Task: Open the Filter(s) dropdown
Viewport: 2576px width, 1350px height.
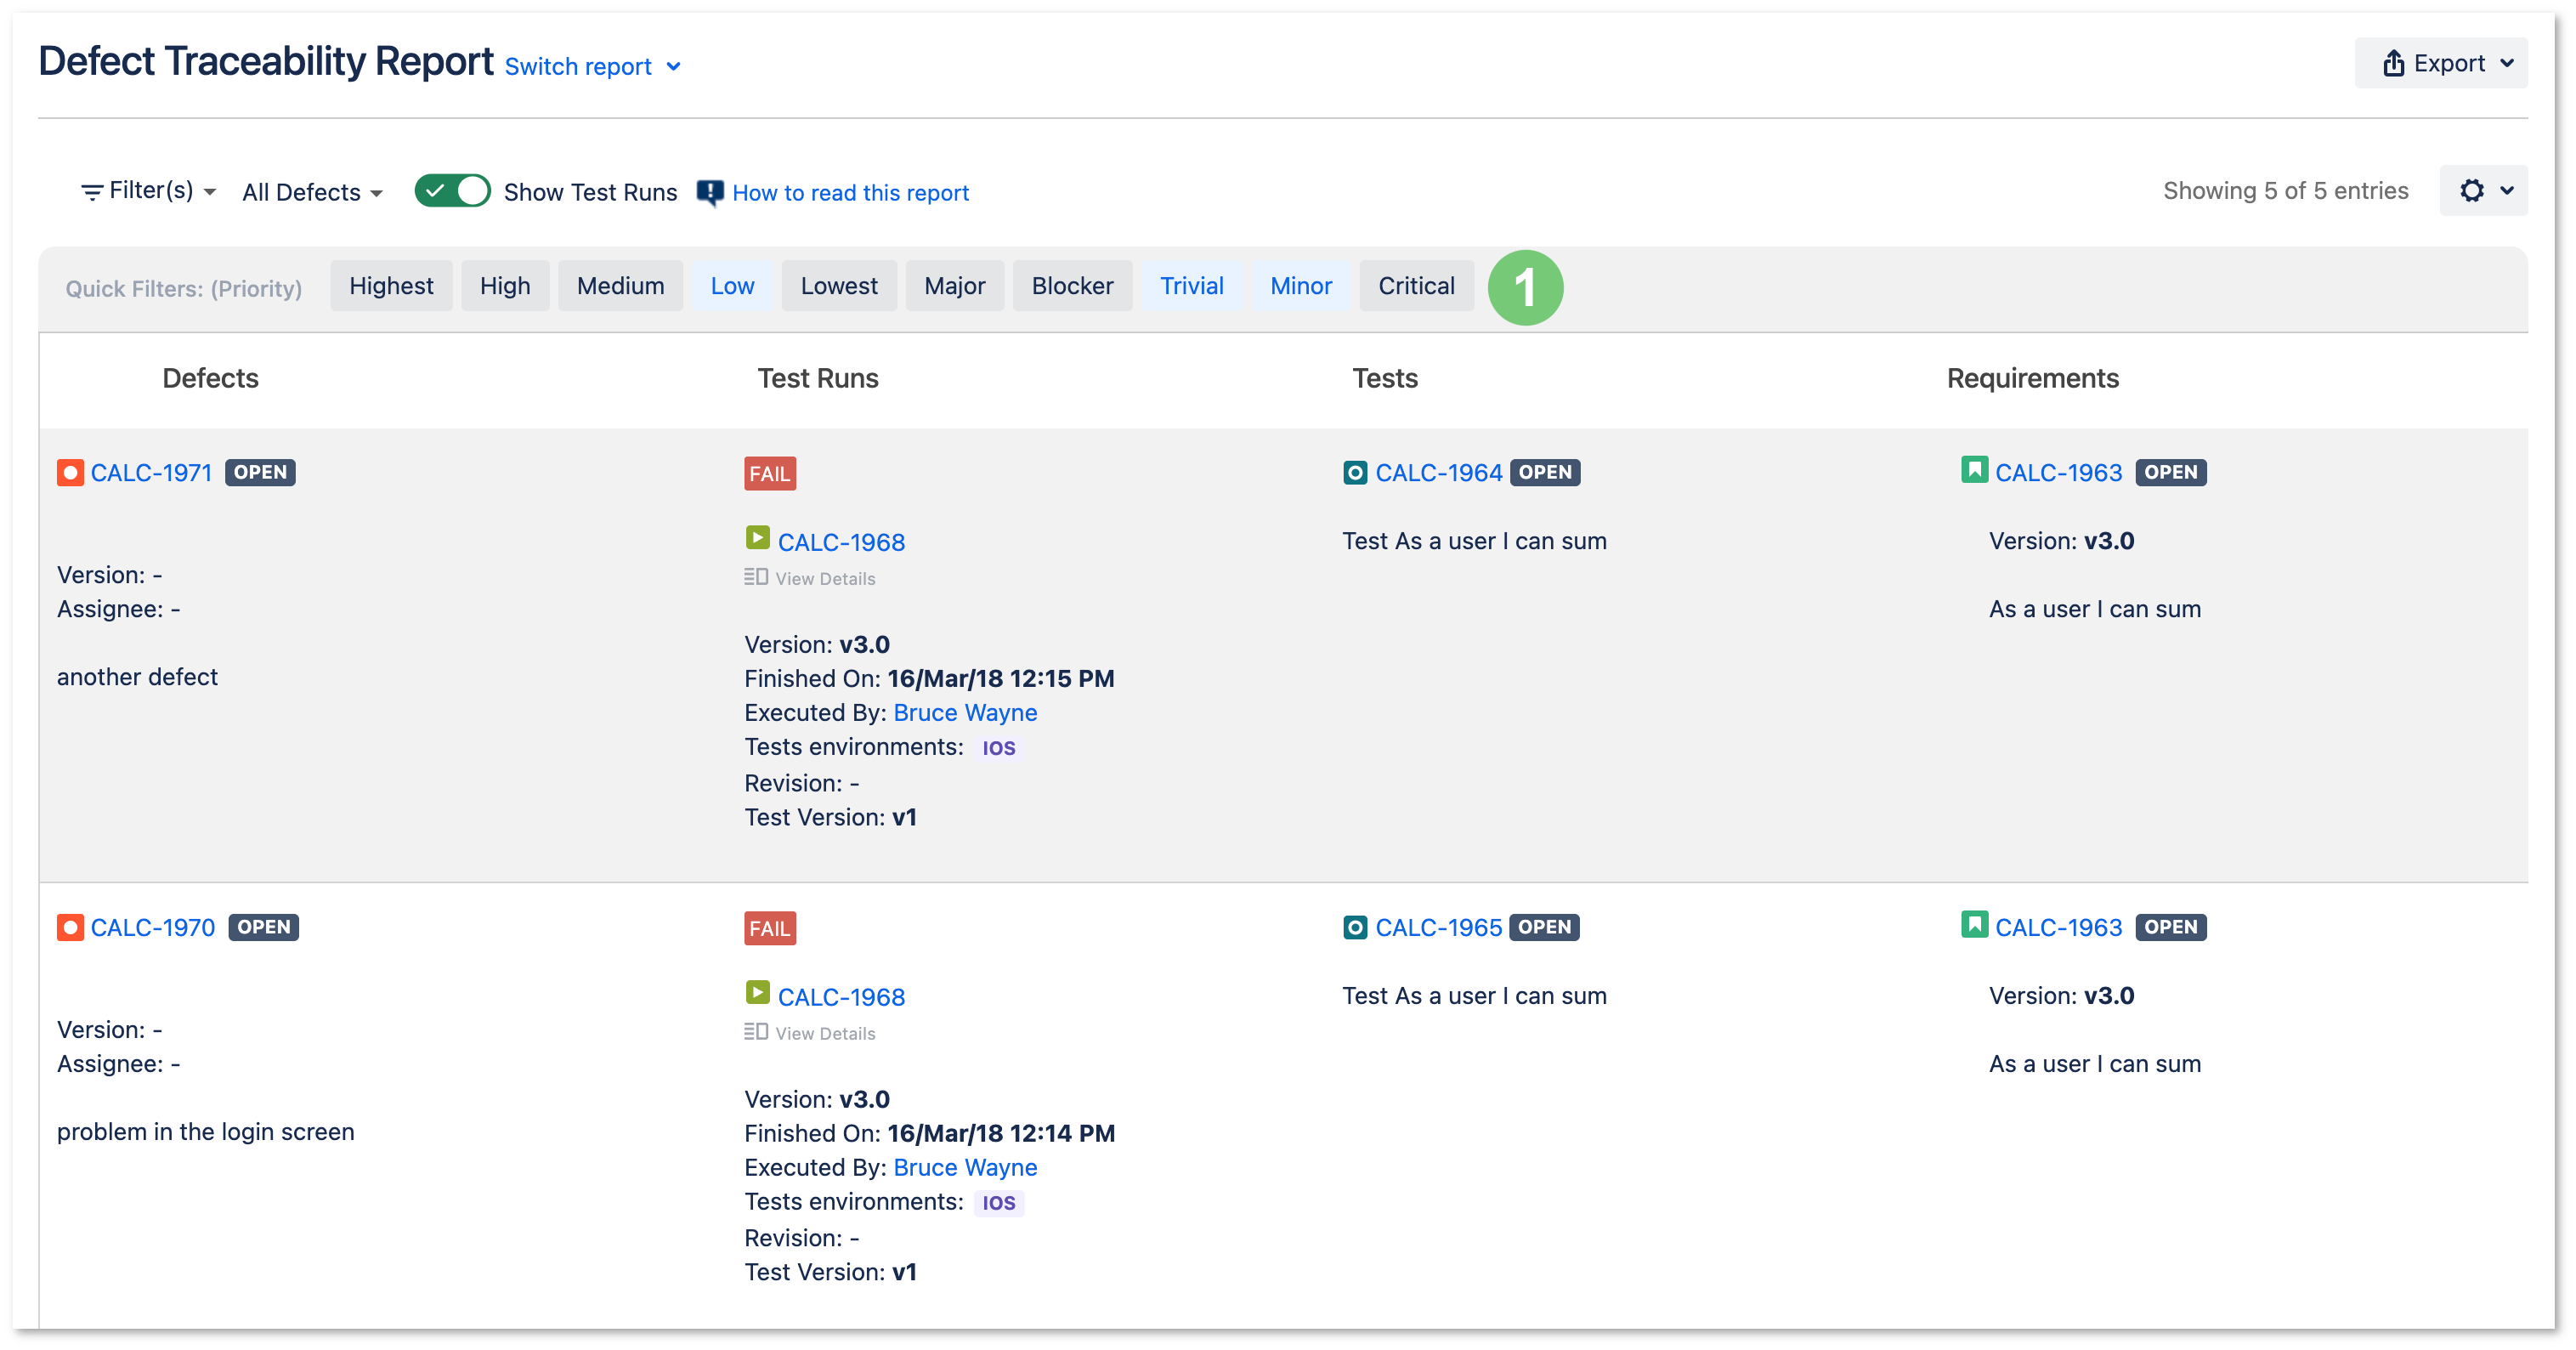Action: click(x=148, y=190)
